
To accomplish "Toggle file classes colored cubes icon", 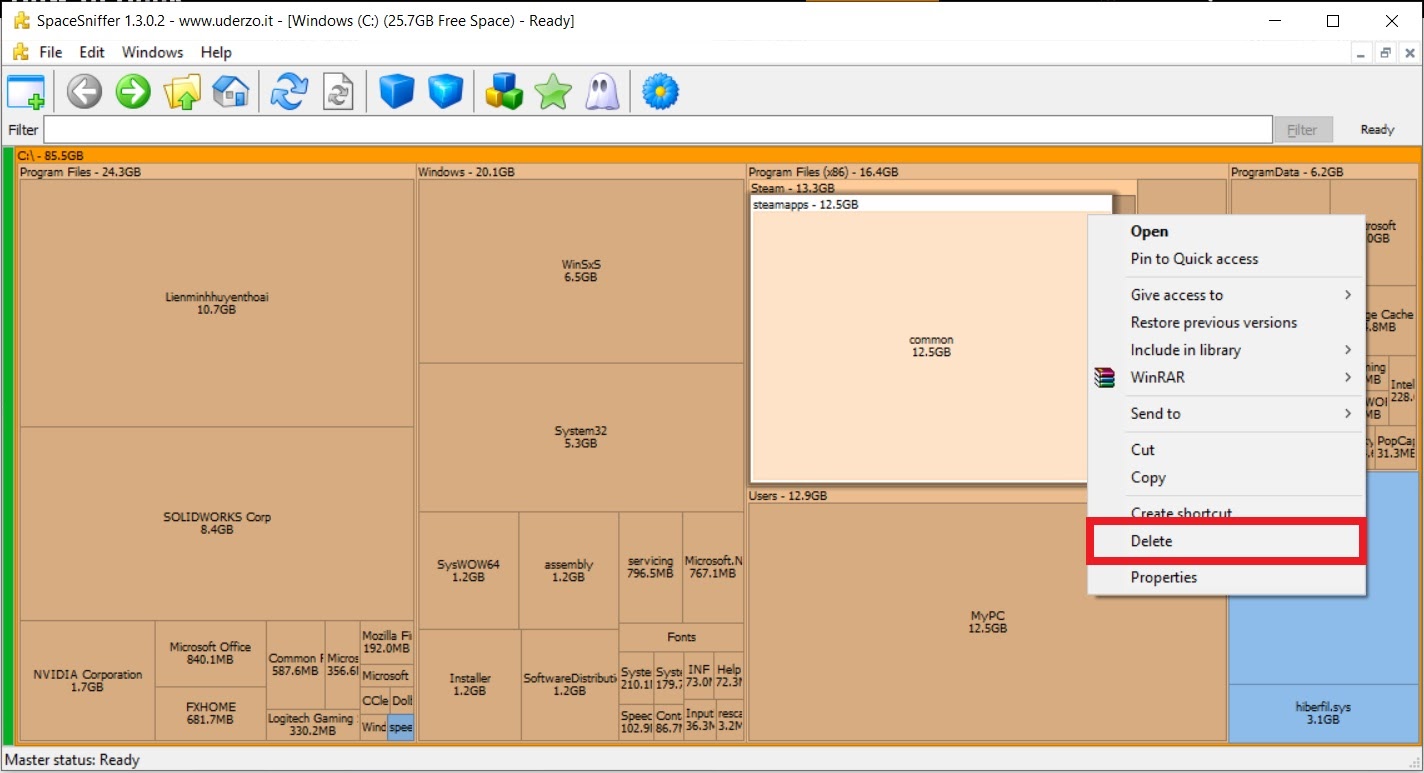I will pos(504,92).
